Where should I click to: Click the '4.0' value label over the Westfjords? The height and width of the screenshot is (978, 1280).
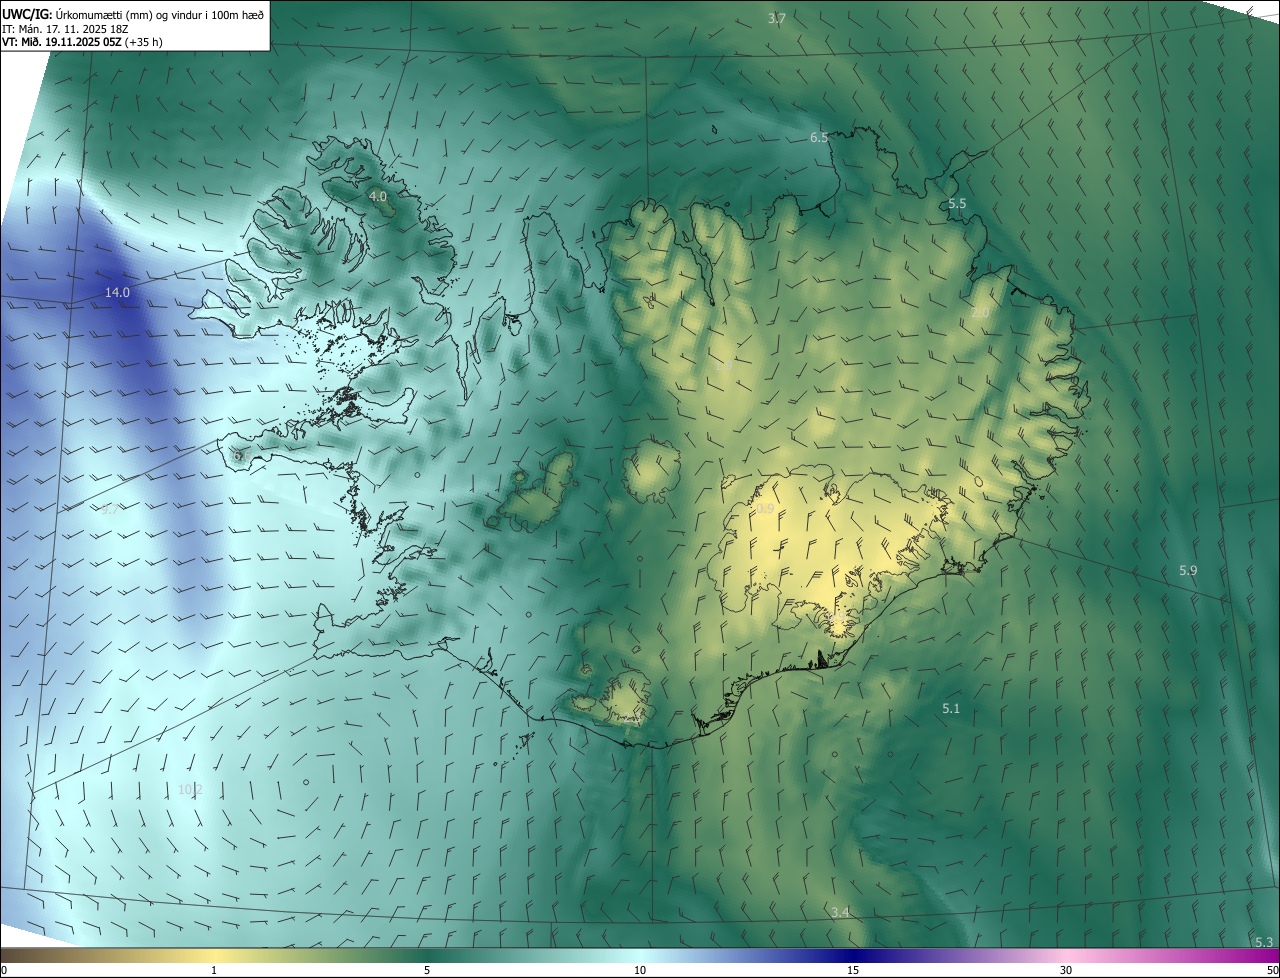point(378,197)
